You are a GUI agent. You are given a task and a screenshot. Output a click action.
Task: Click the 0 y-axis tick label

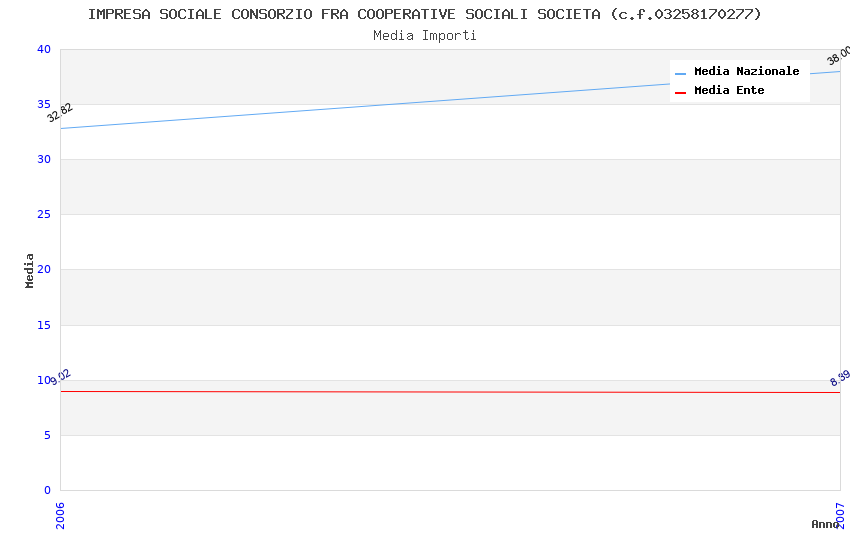click(48, 490)
